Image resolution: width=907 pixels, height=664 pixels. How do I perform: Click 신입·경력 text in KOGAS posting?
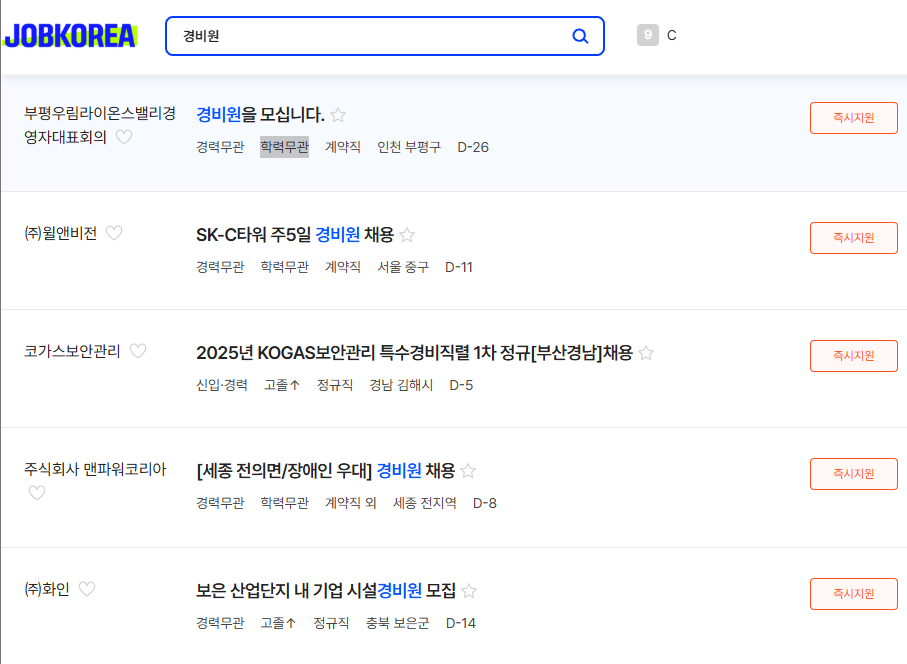coord(222,385)
